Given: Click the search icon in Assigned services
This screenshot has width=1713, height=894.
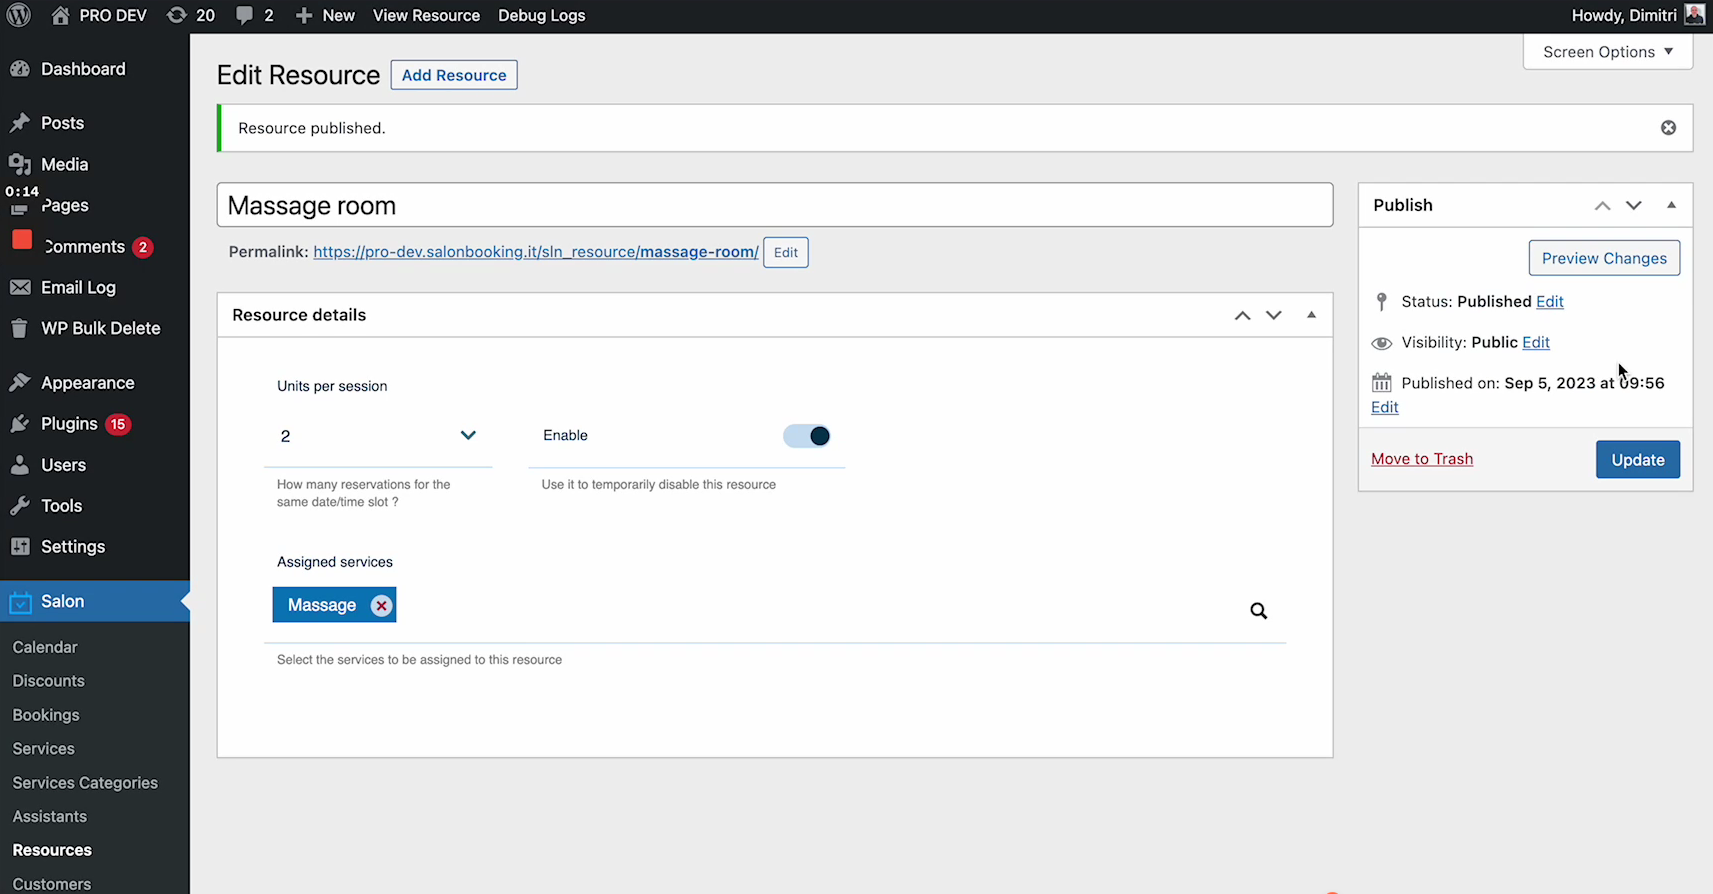Looking at the screenshot, I should (x=1258, y=611).
